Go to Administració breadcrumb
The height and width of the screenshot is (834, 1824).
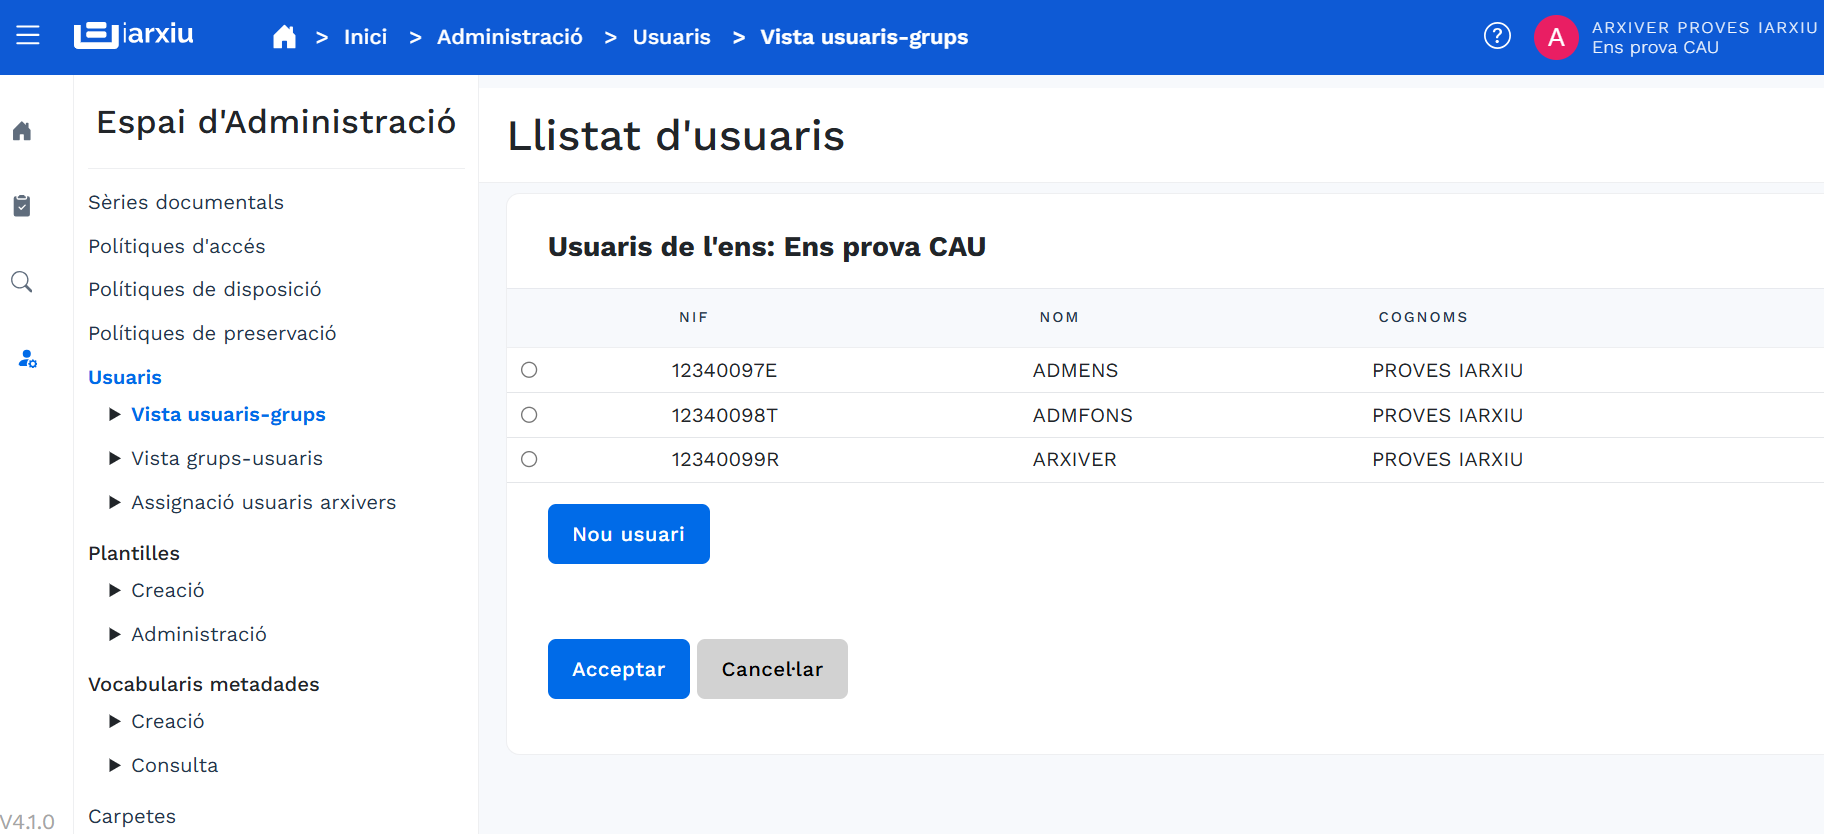pos(510,37)
